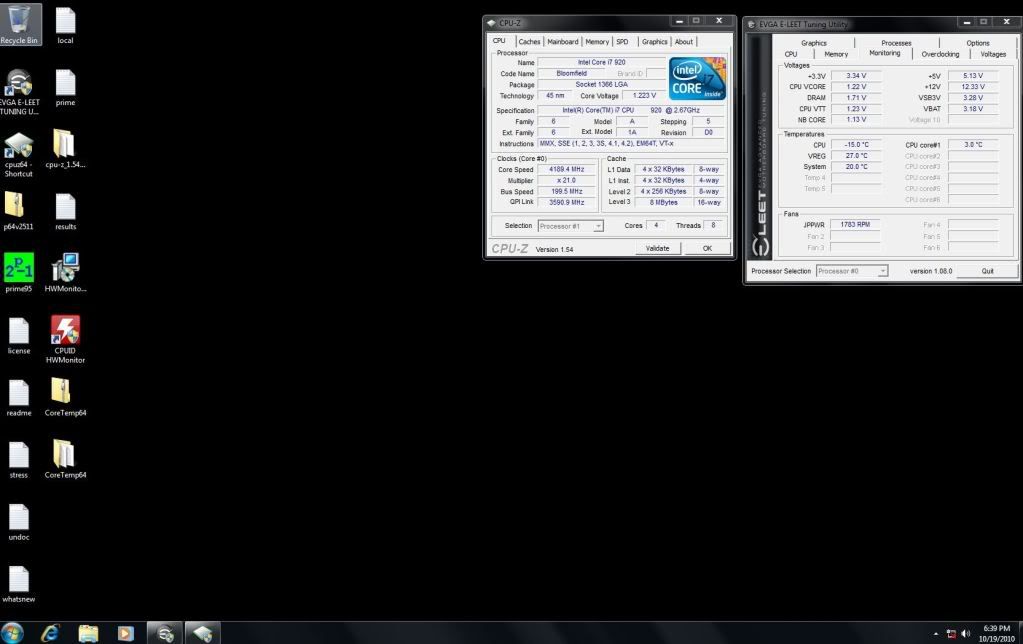Open the Processes tab in E-LEET
Screen dimensions: 1023x644
pyautogui.click(x=896, y=43)
